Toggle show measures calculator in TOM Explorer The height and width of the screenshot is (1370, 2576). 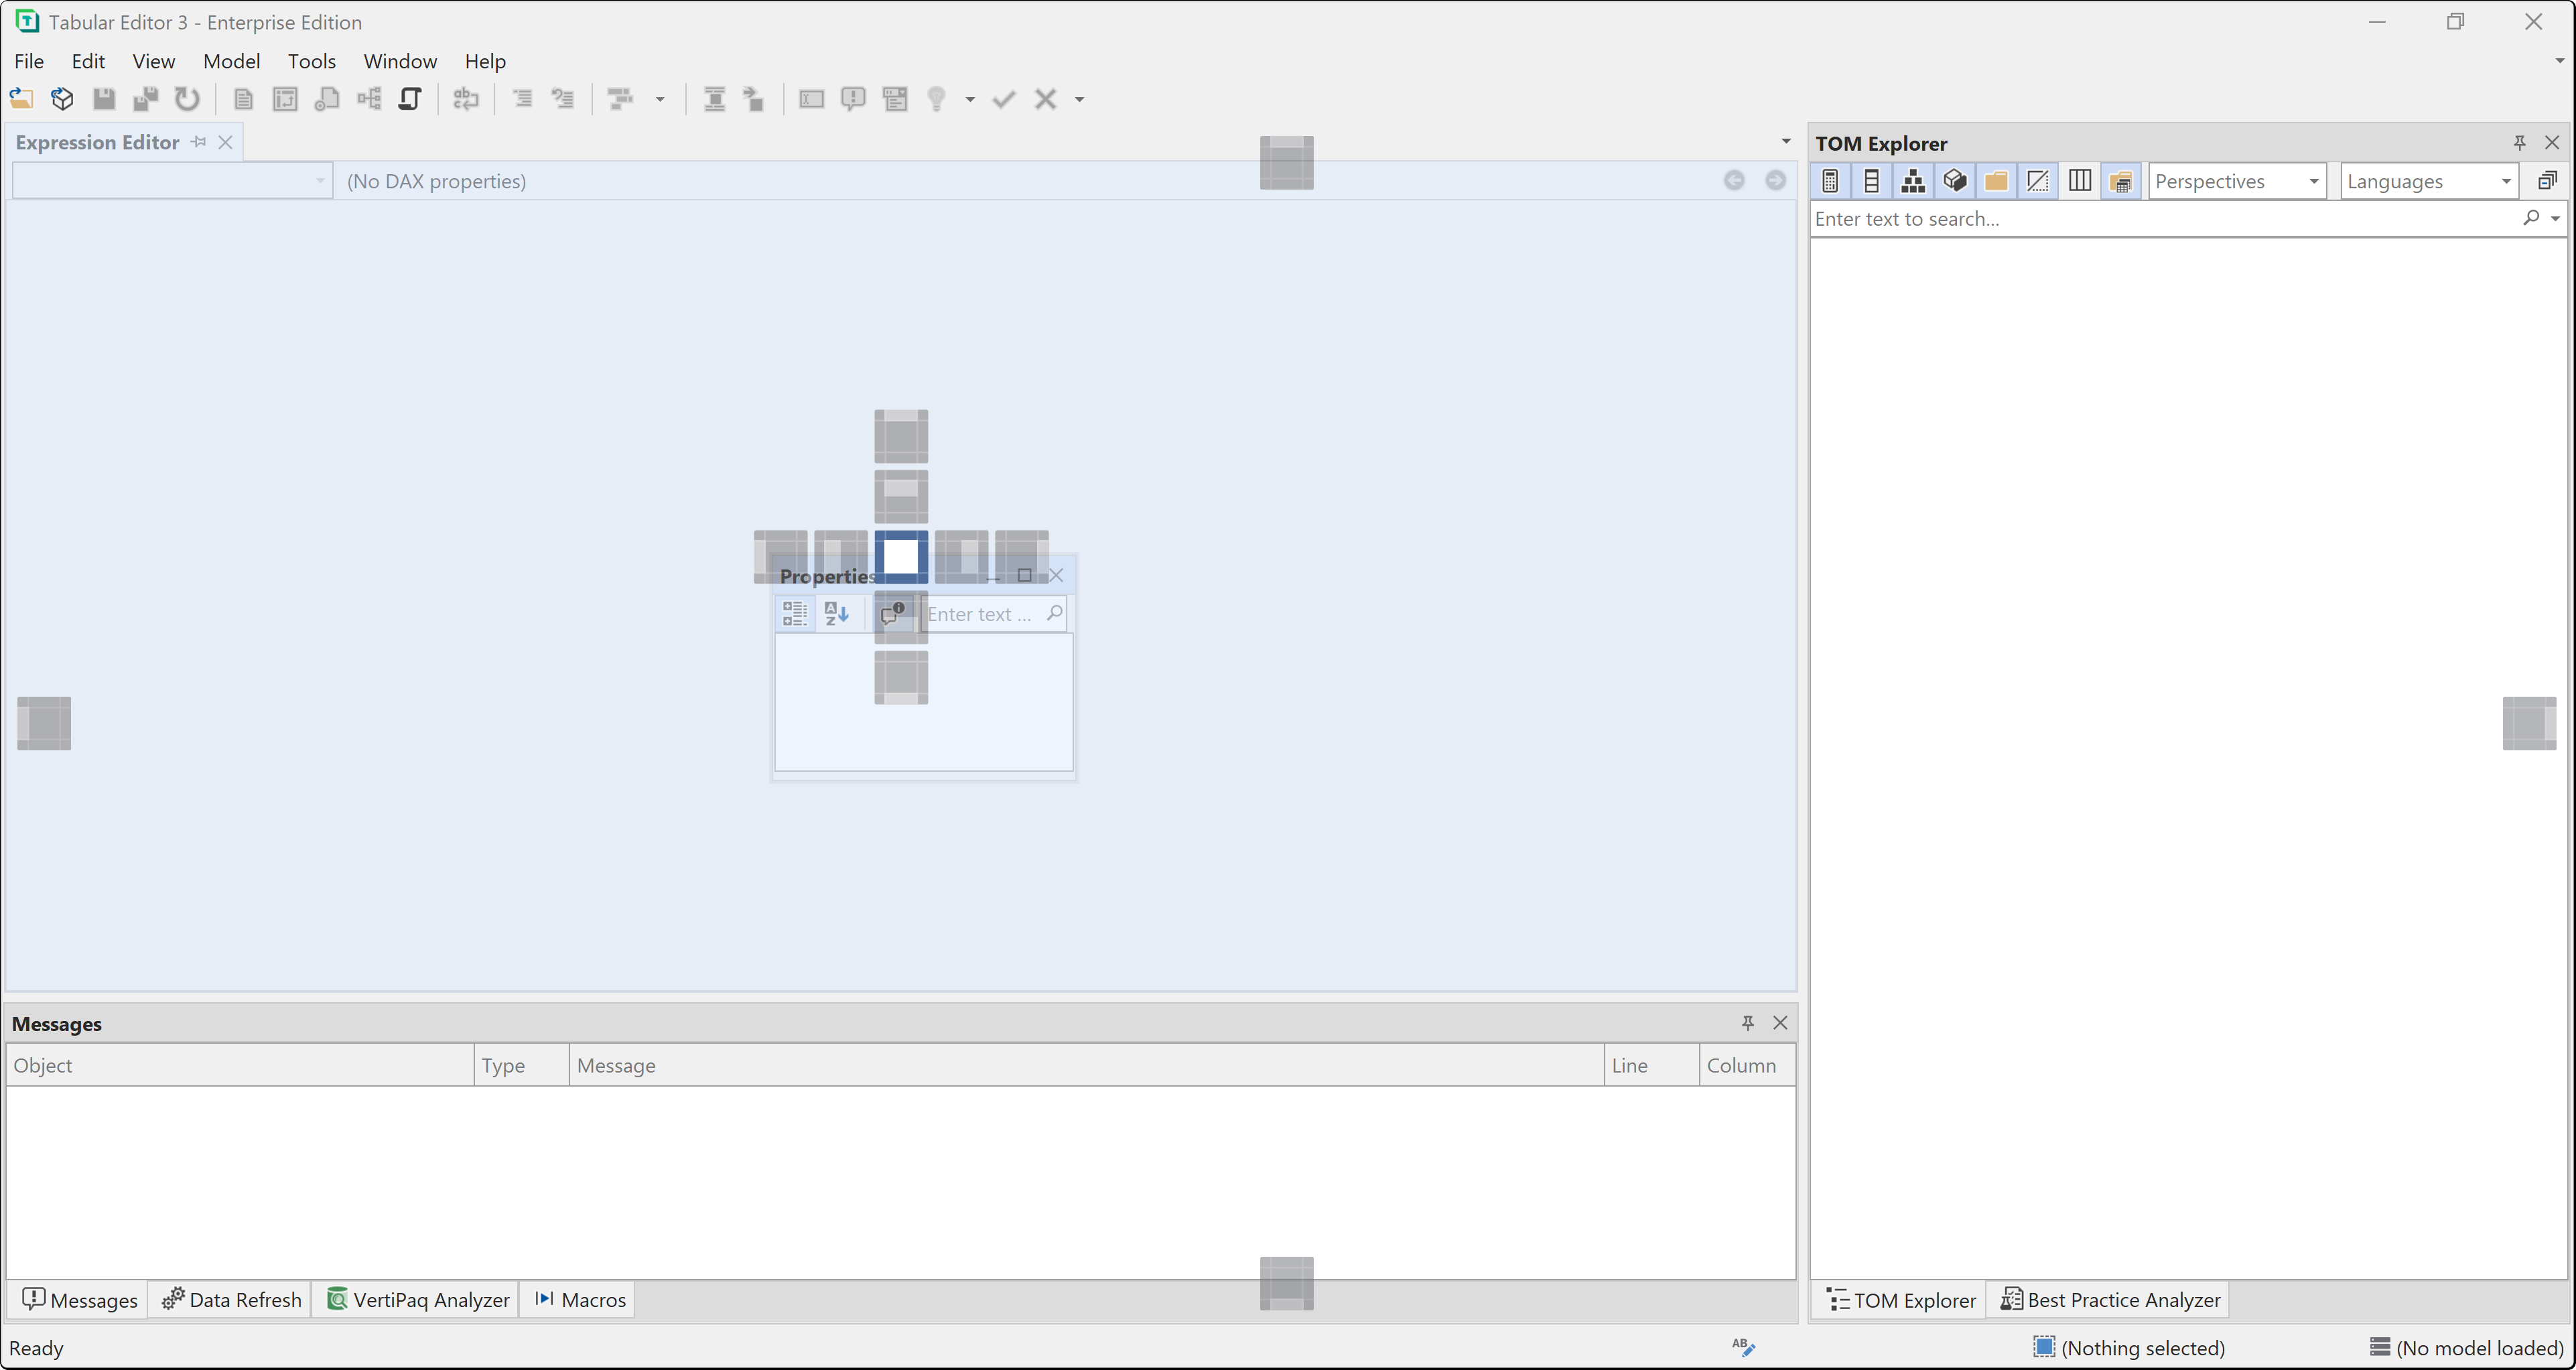tap(1830, 181)
